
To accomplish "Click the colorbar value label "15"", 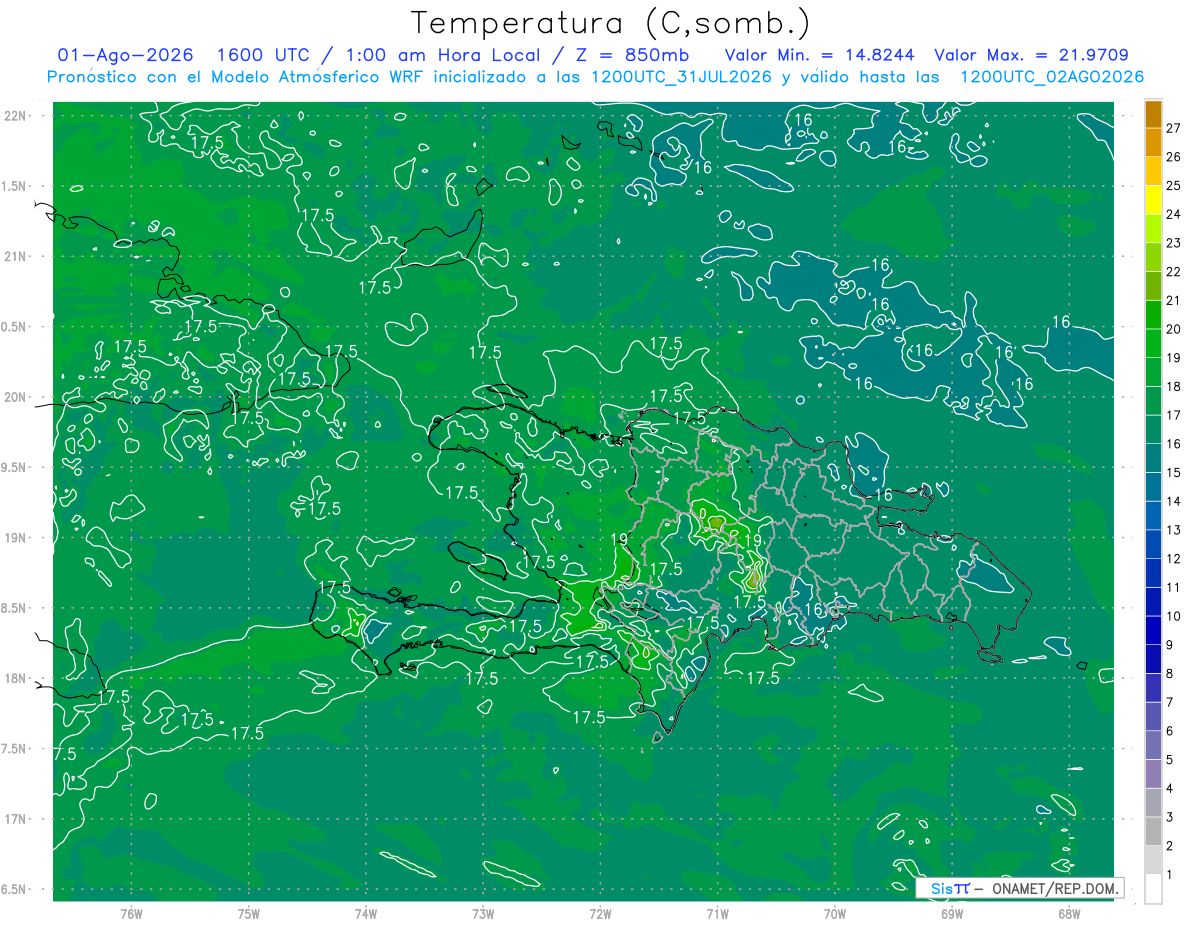I will click(1173, 472).
